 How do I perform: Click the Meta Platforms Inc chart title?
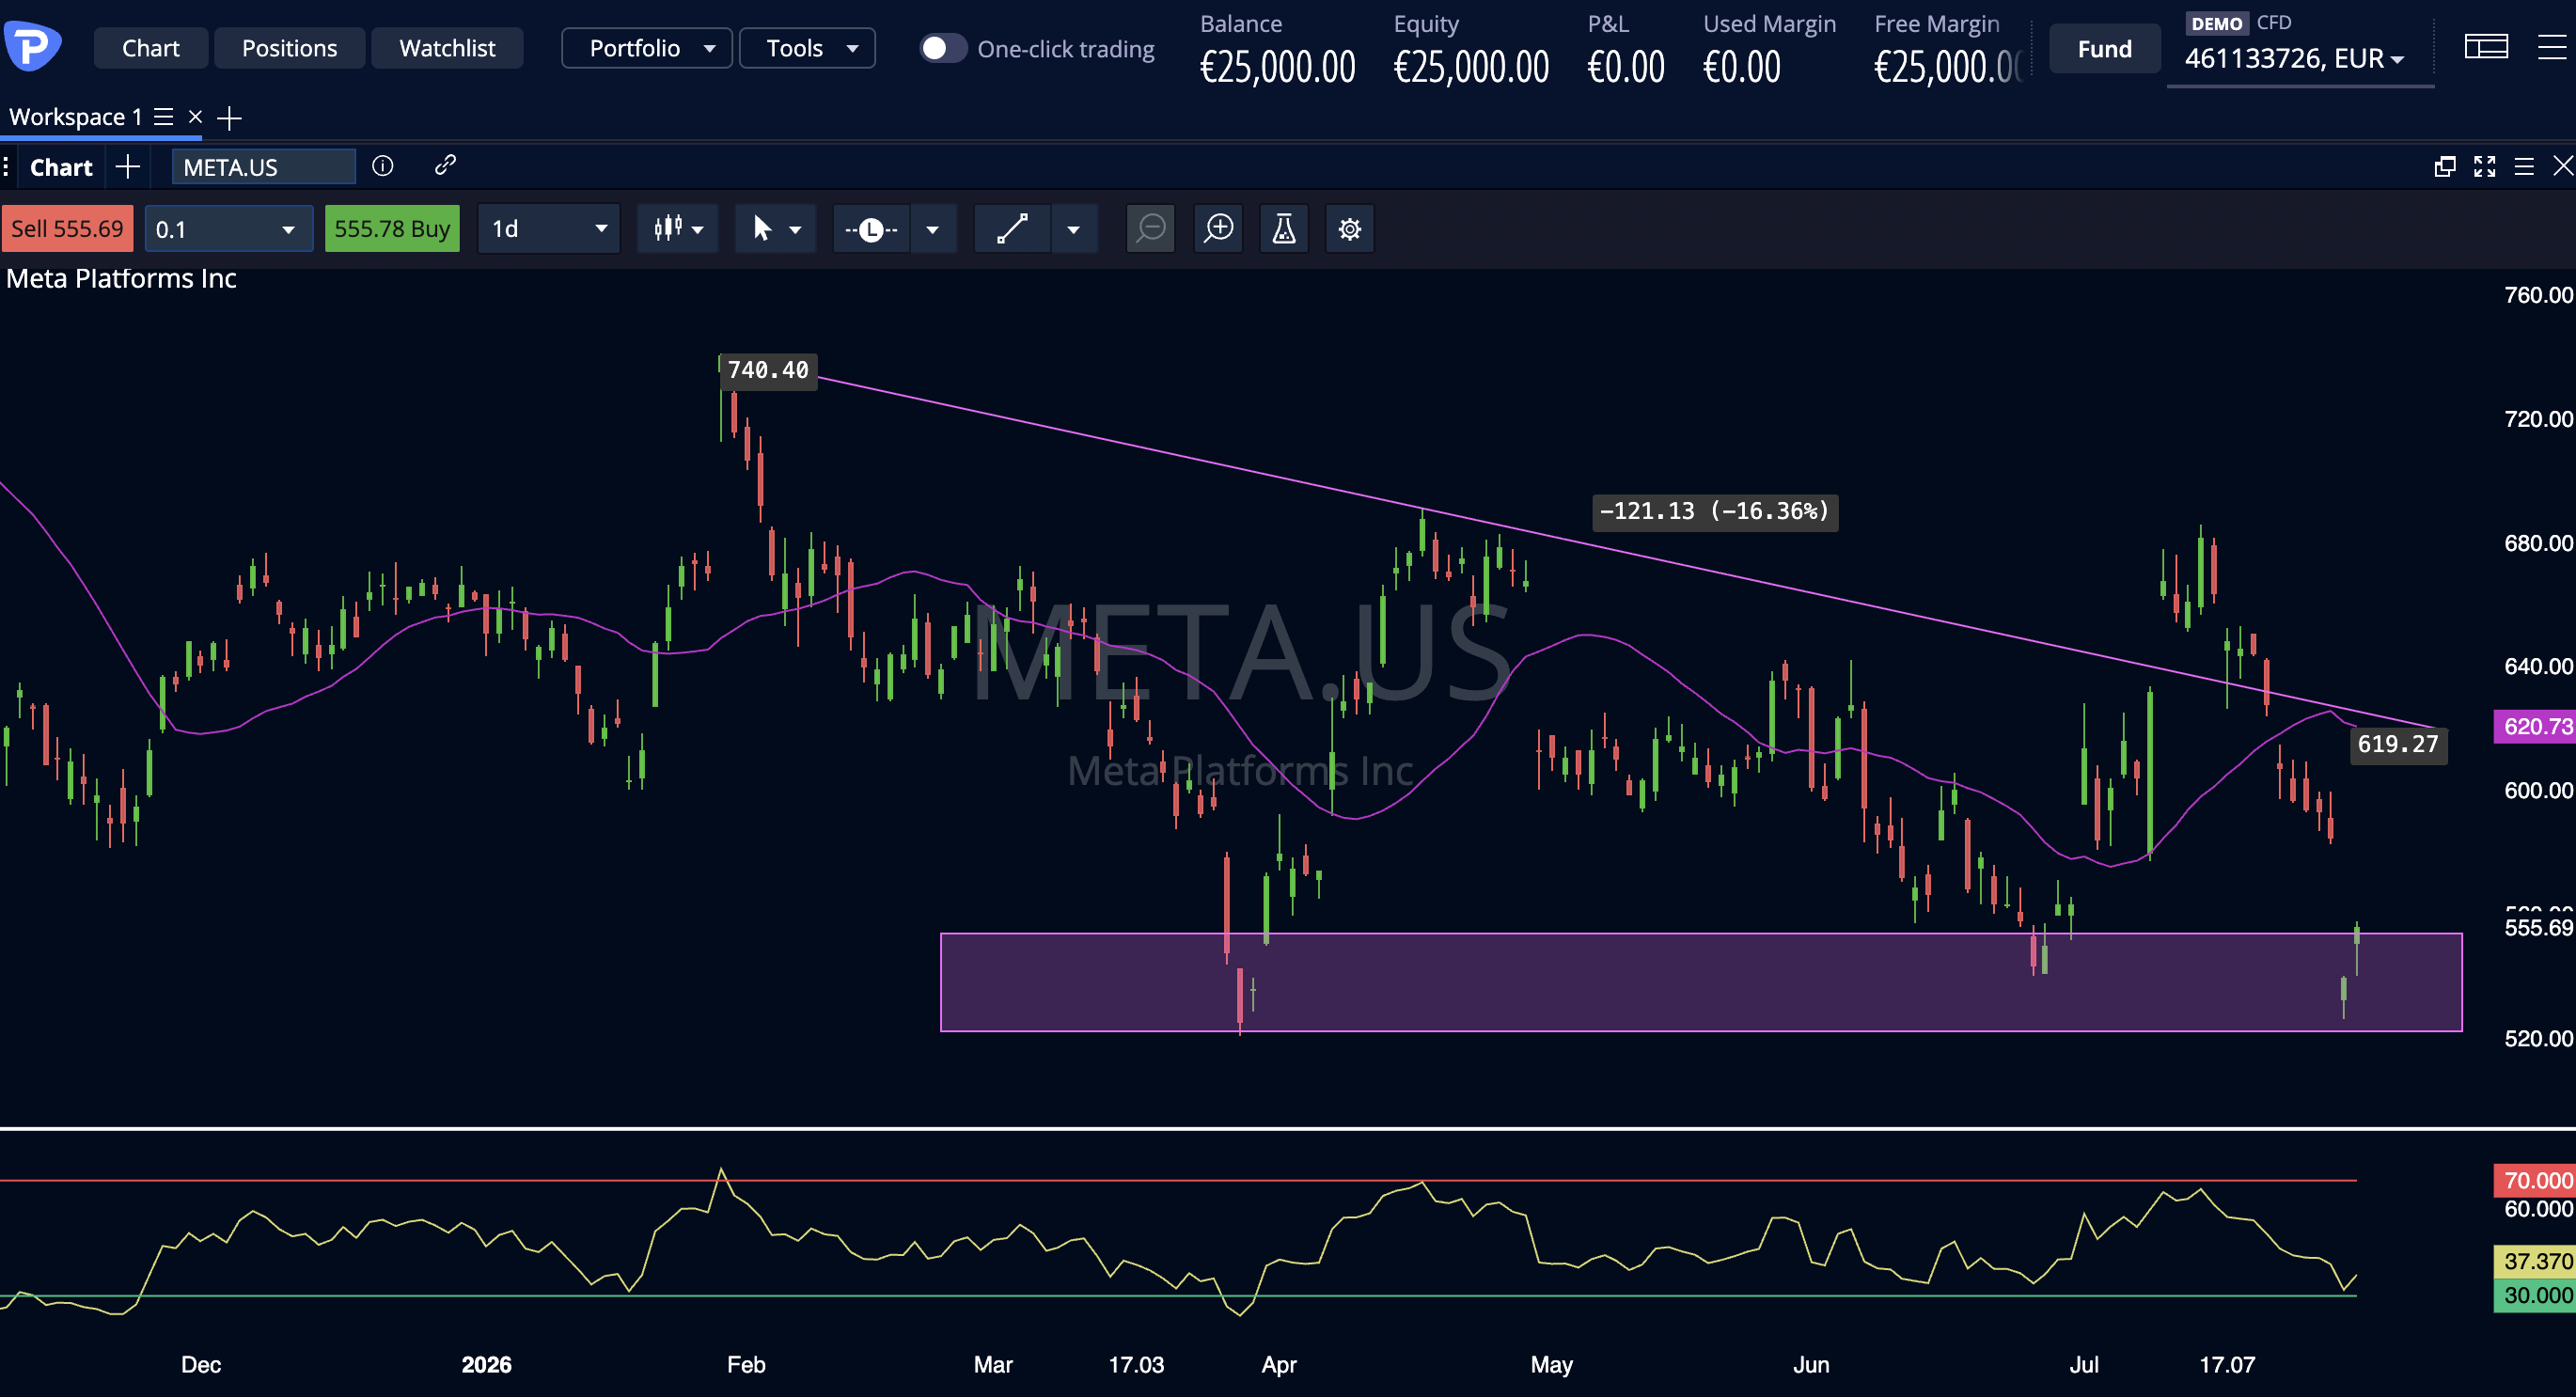tap(121, 279)
